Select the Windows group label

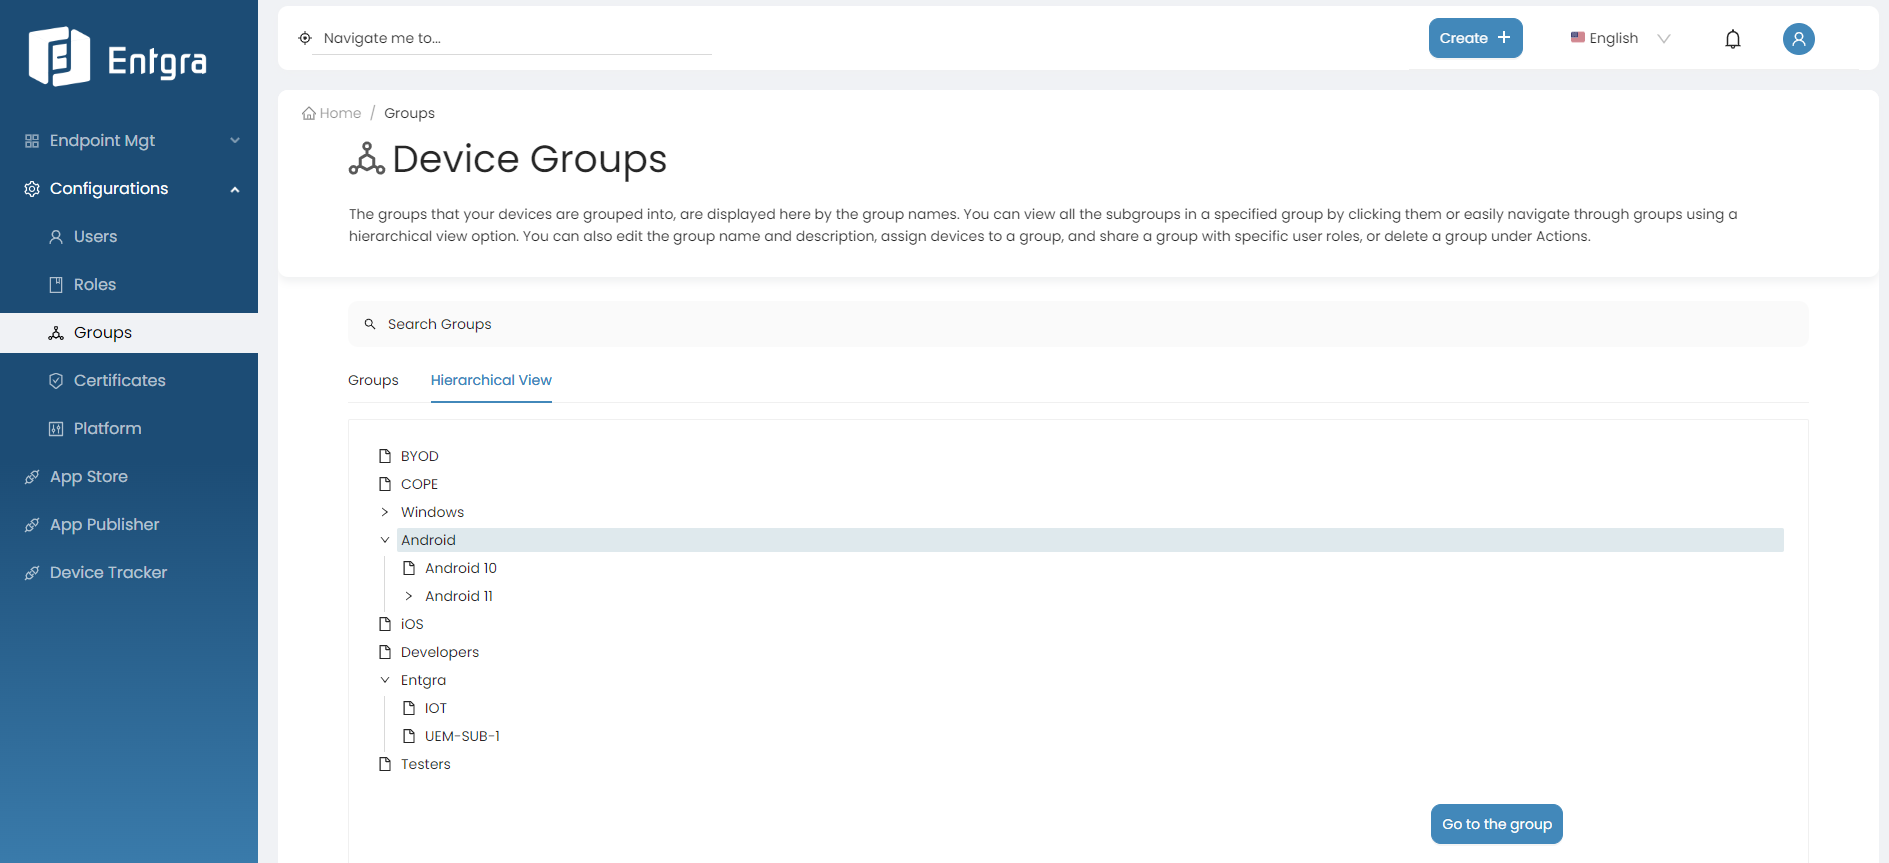432,512
